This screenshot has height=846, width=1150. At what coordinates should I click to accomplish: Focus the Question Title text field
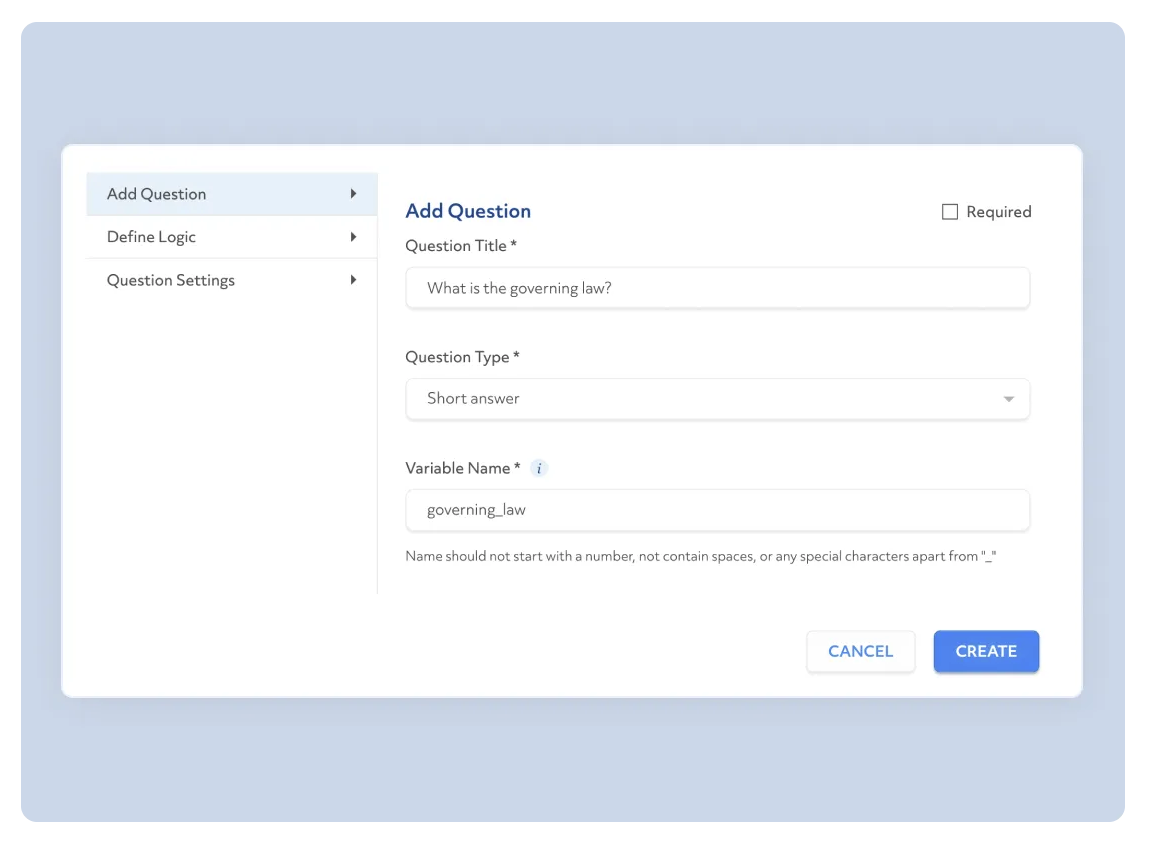pos(716,288)
